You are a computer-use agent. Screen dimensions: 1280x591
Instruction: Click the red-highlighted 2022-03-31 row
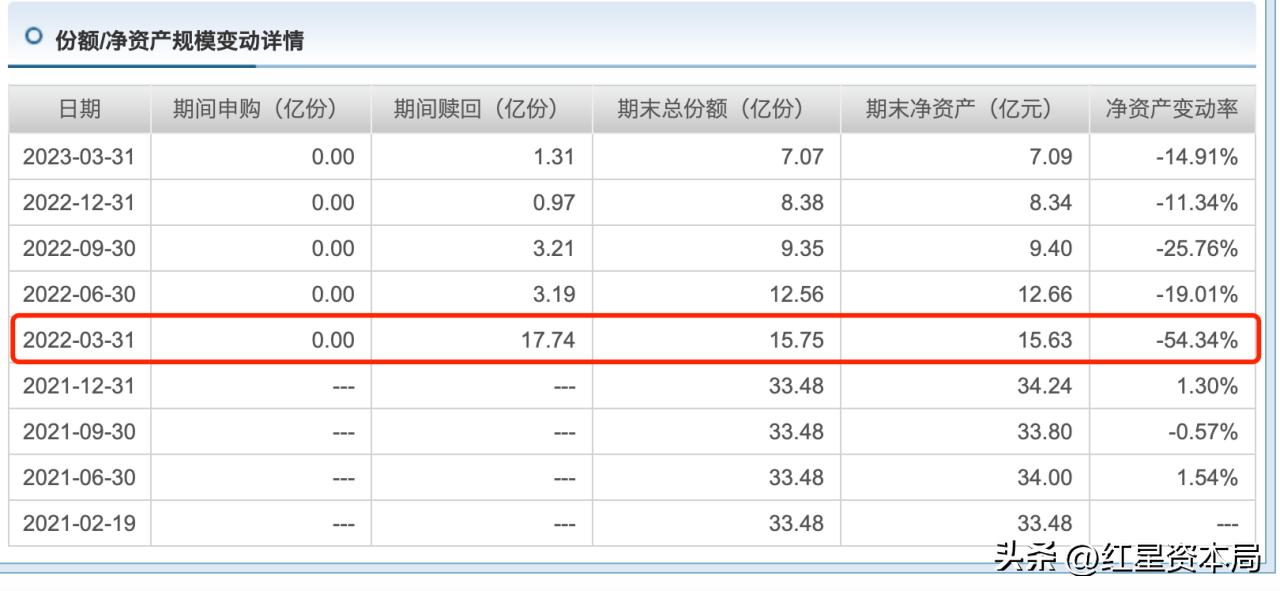point(640,339)
